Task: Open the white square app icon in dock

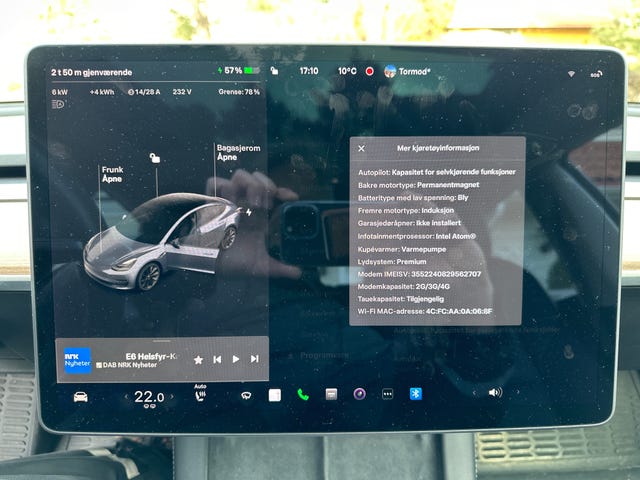Action: click(275, 395)
